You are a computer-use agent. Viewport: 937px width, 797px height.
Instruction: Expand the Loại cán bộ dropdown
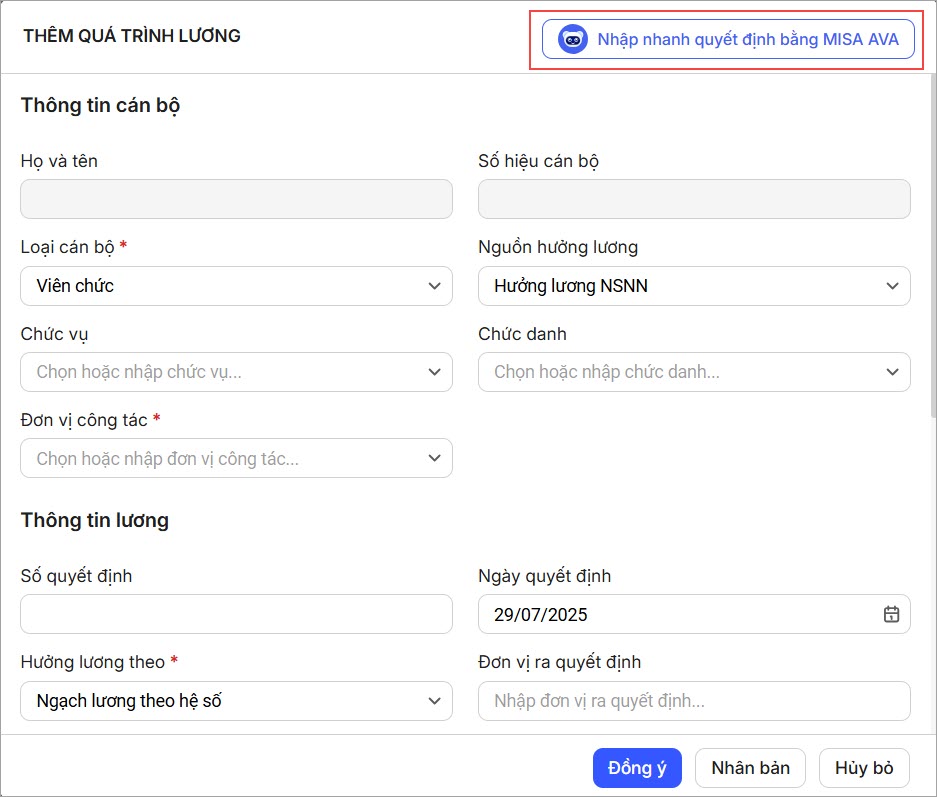pos(236,286)
